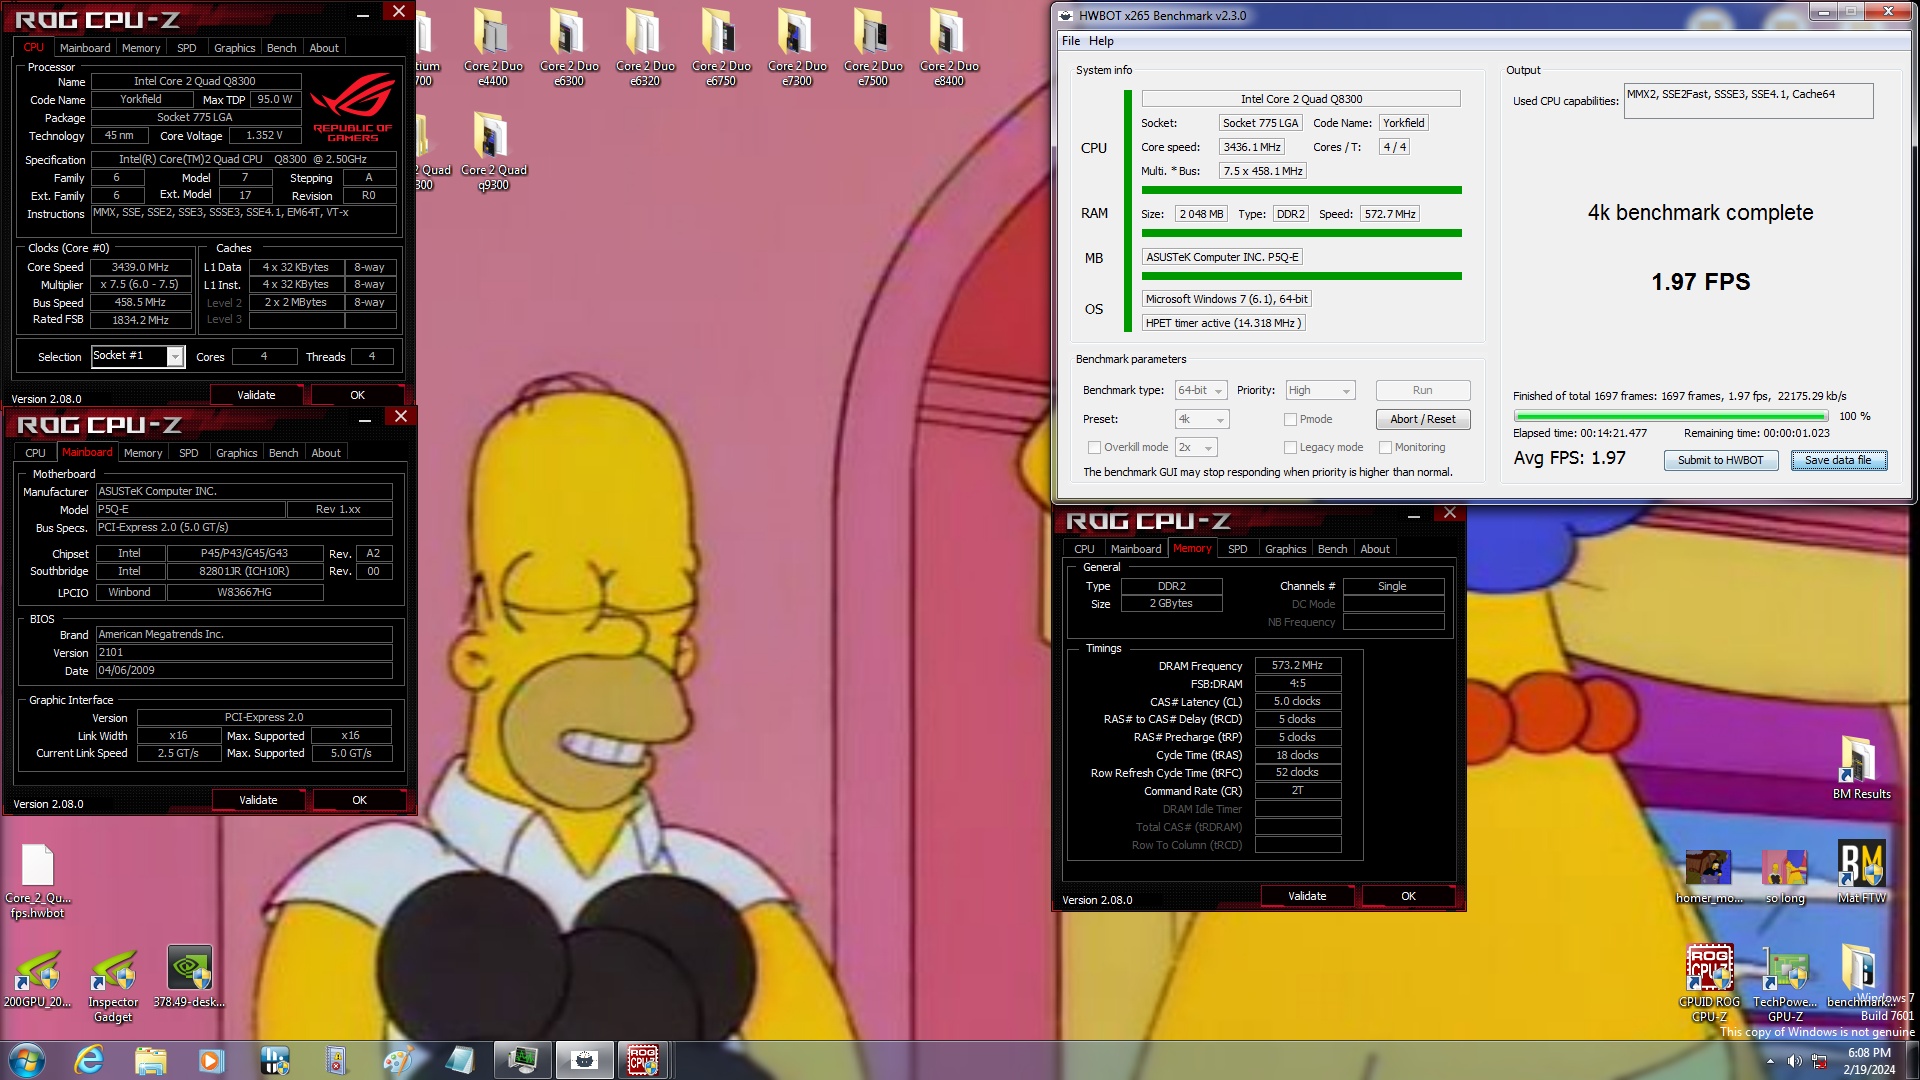Click the Used CPU capabilities text box
This screenshot has height=1080, width=1920.
click(1749, 101)
